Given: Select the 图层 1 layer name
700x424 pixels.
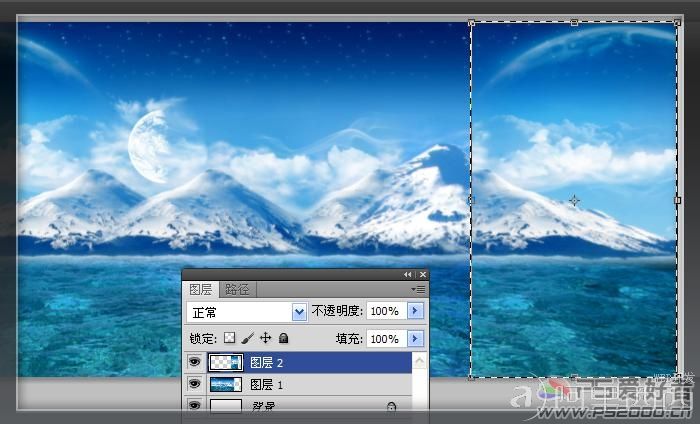Looking at the screenshot, I should (x=267, y=384).
